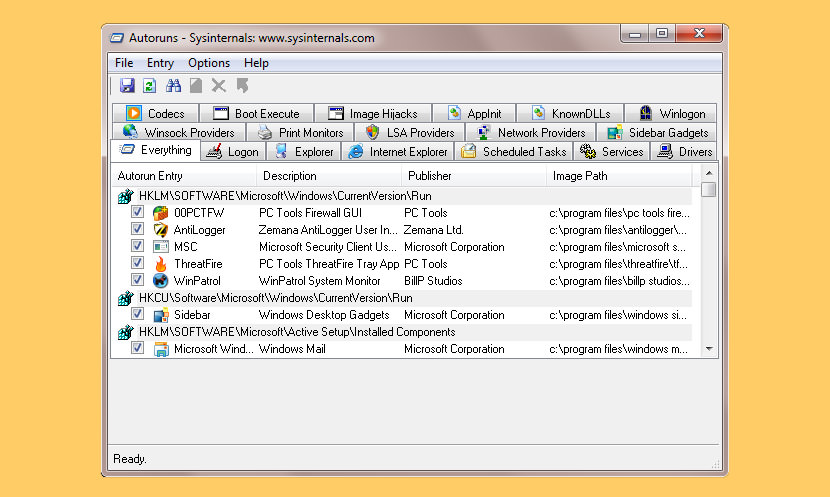The width and height of the screenshot is (830, 497).
Task: Click registry icon of HKLM Run key
Action: (125, 196)
